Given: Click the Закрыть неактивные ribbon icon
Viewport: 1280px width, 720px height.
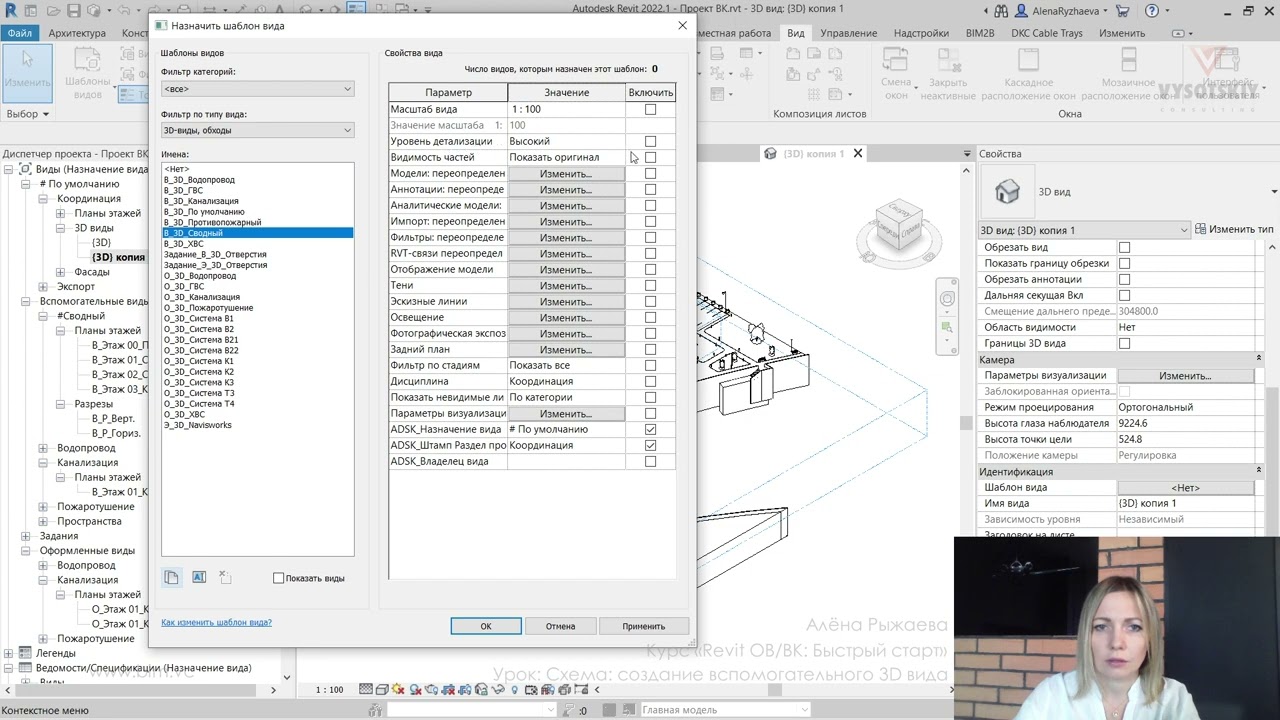Looking at the screenshot, I should click(947, 75).
